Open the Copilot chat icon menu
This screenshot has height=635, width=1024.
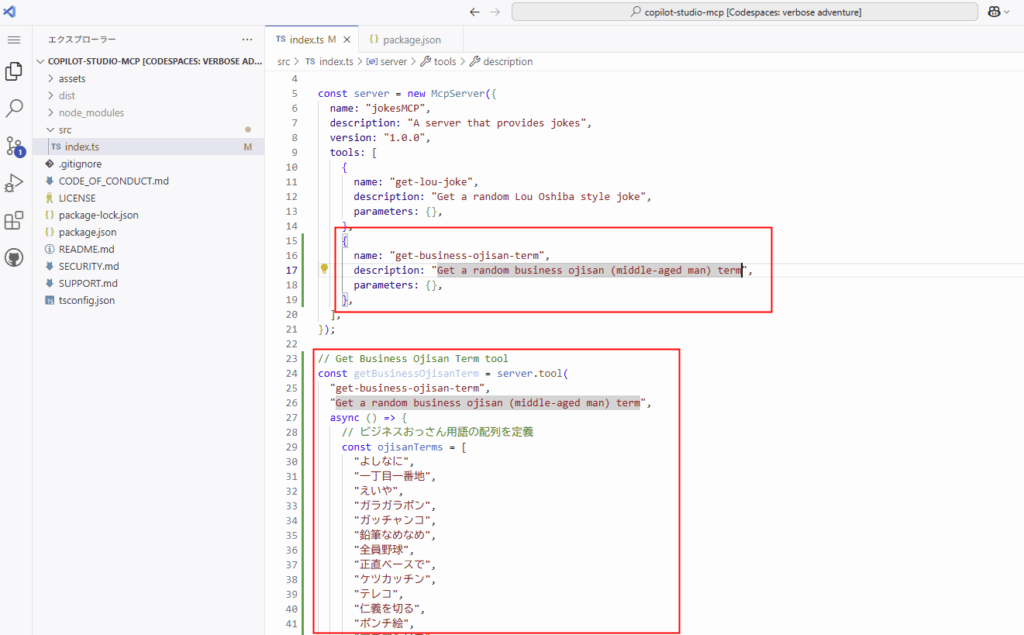998,12
